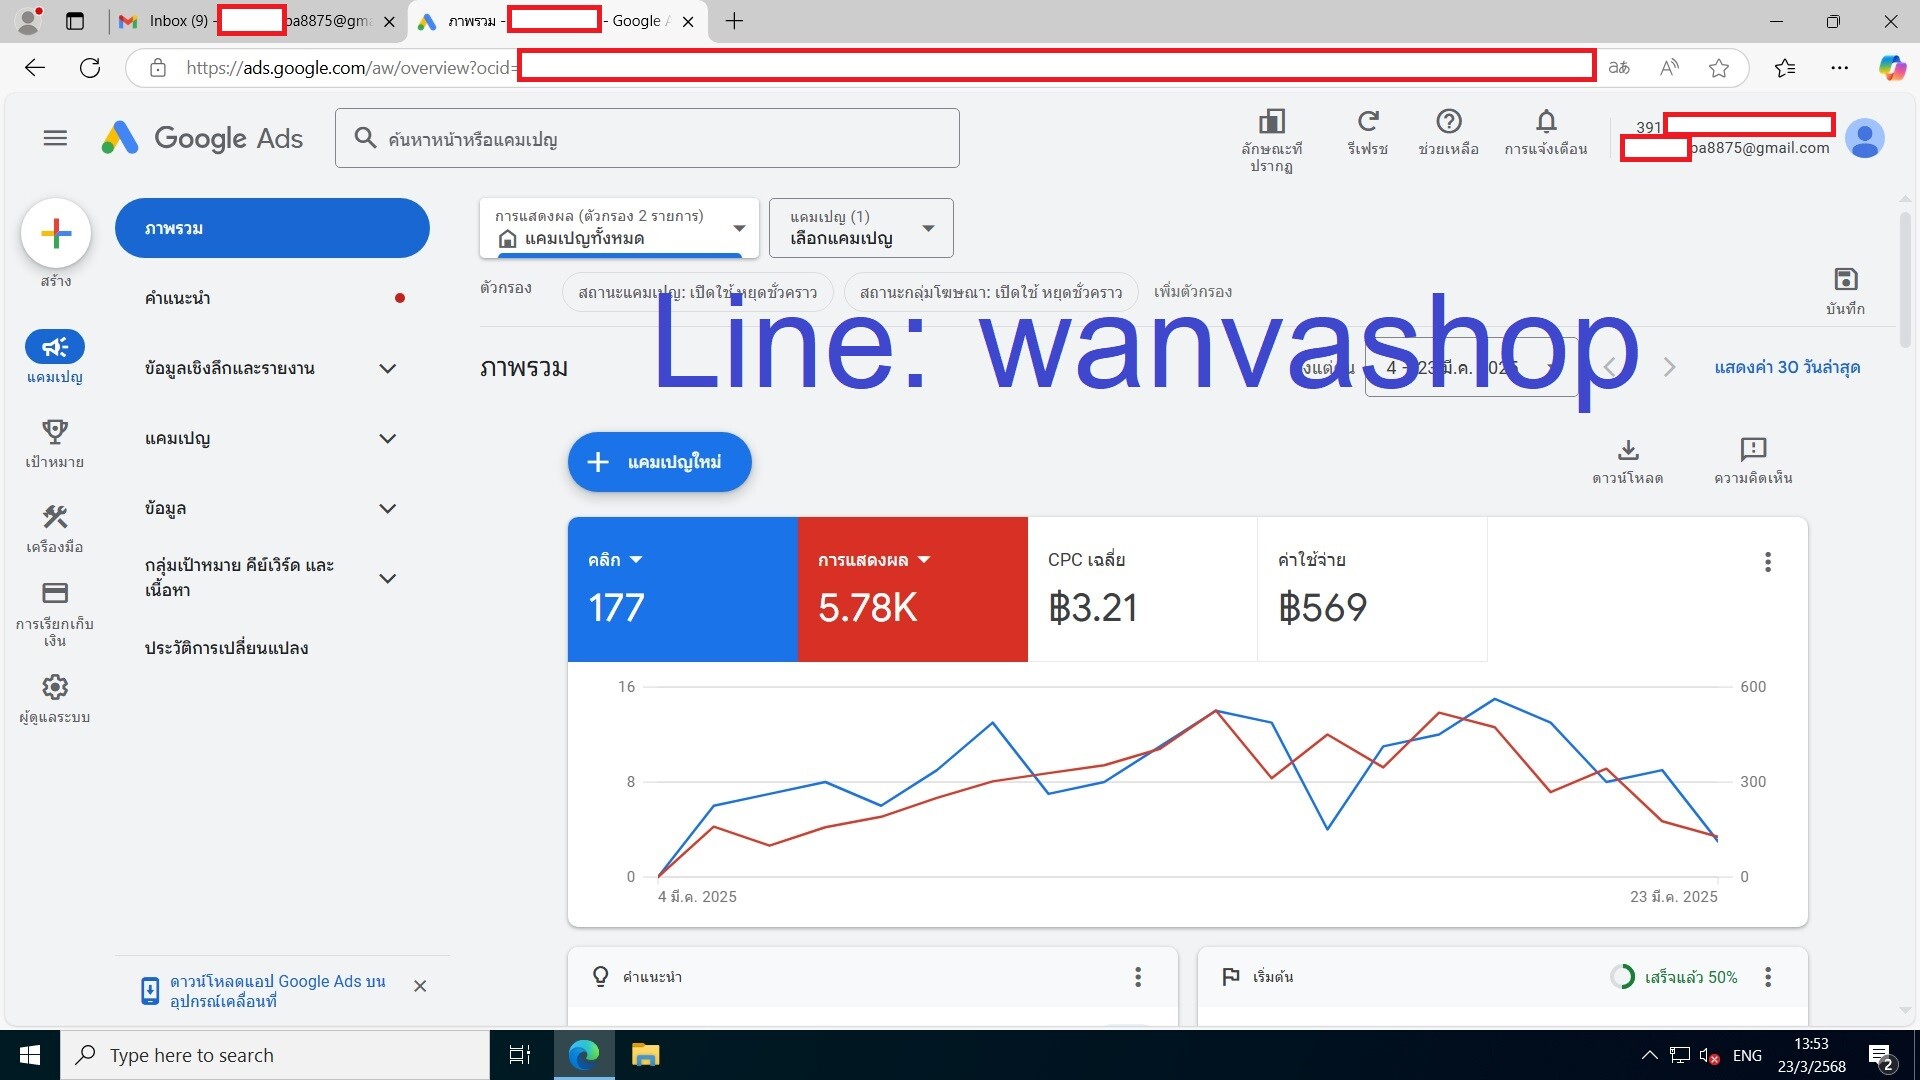The width and height of the screenshot is (1920, 1080).
Task: Open Task View in the taskbar
Action: 520,1055
